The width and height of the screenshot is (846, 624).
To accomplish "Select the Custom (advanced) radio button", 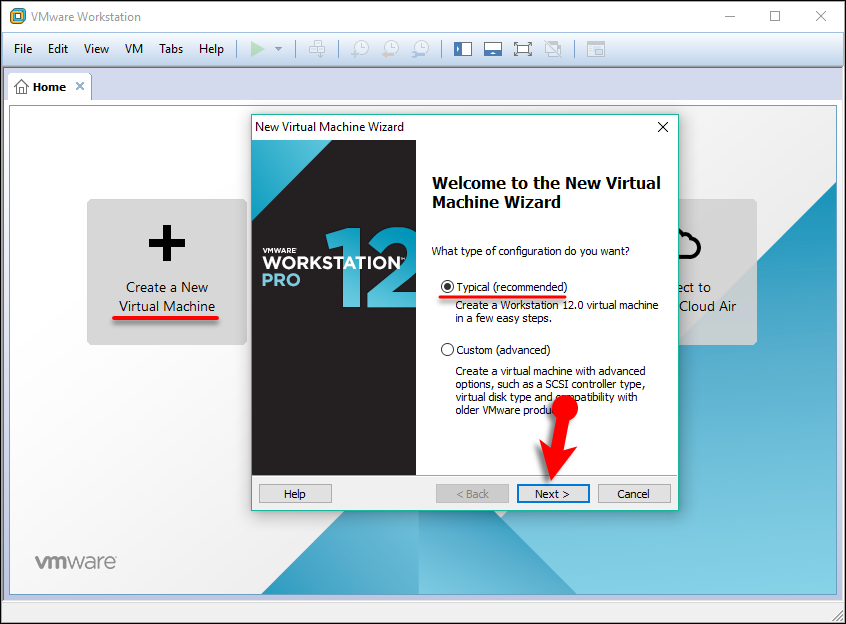I will click(x=447, y=350).
